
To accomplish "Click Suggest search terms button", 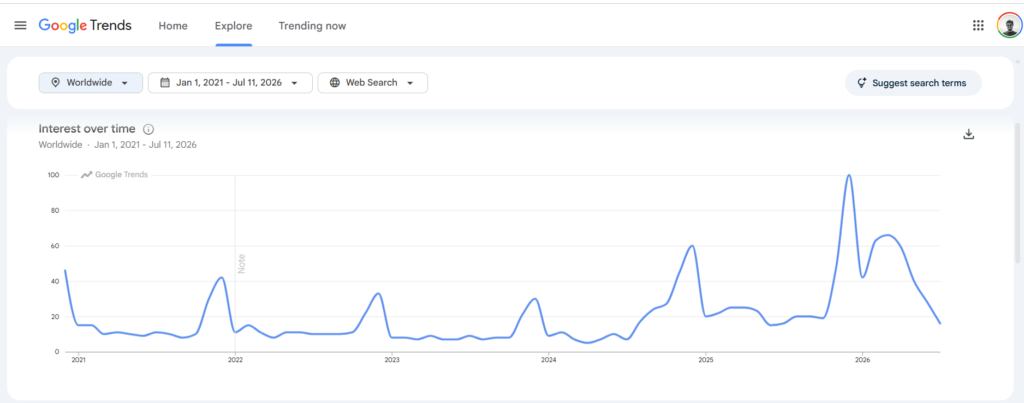I will (x=913, y=83).
